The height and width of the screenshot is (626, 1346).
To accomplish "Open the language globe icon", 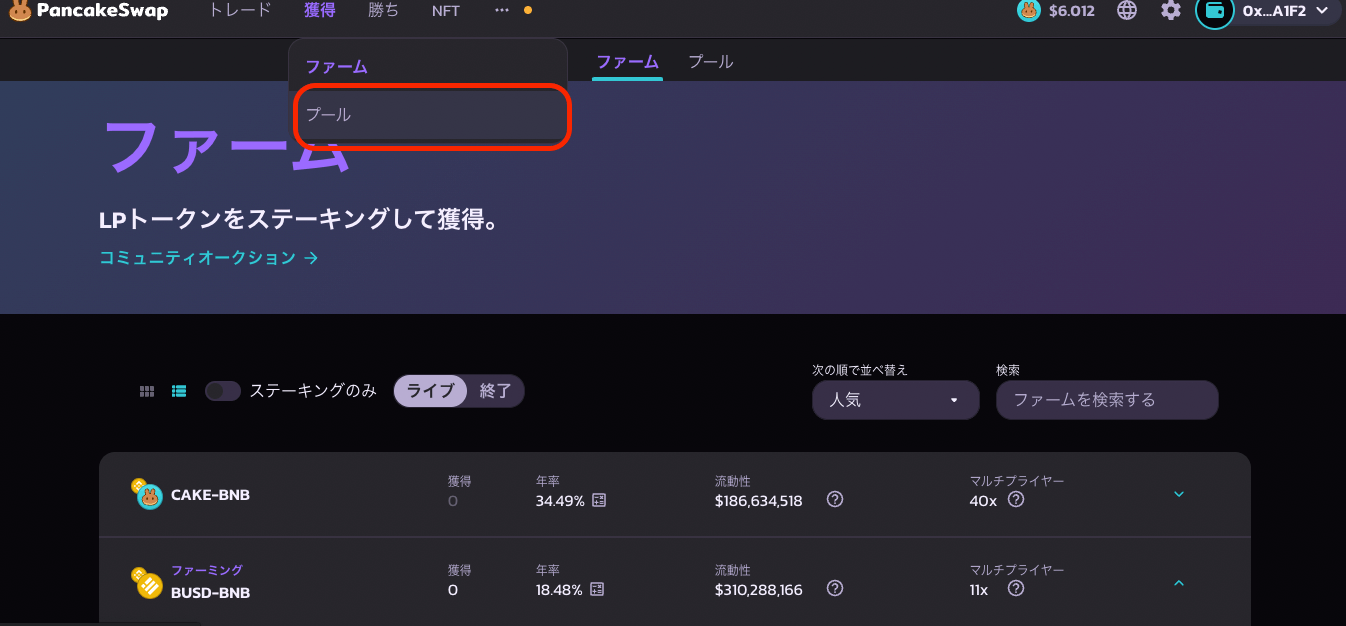I will [x=1127, y=11].
